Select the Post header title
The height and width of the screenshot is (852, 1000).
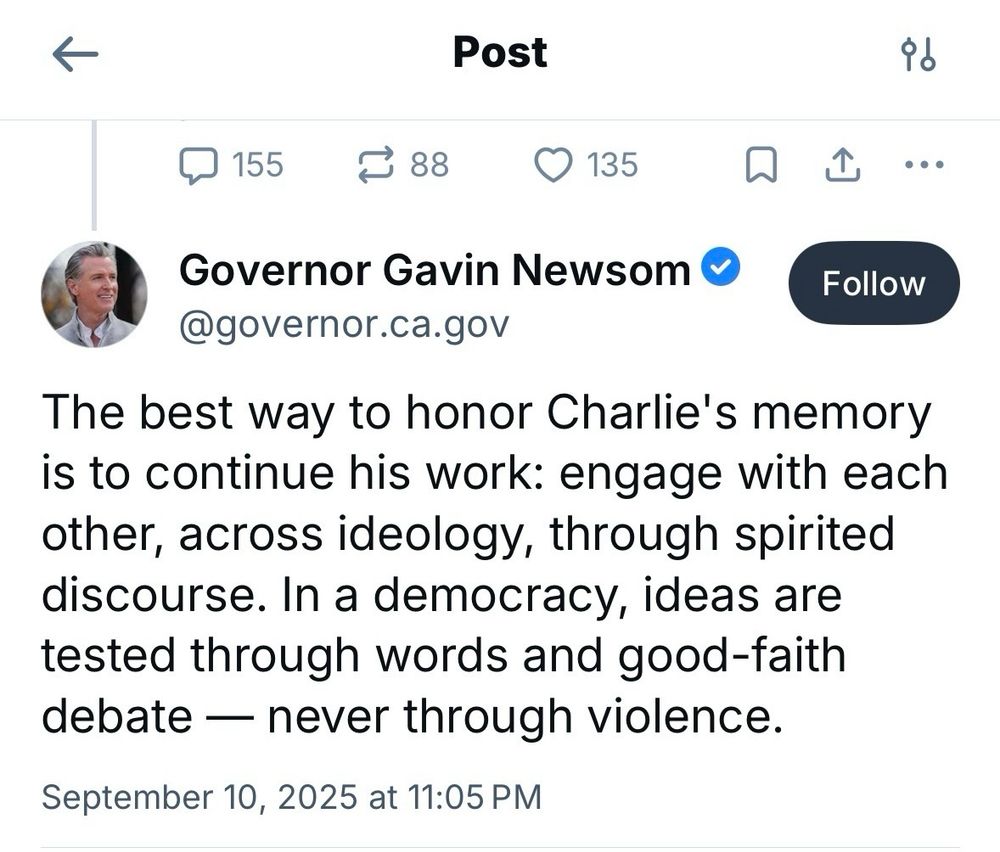[x=498, y=52]
